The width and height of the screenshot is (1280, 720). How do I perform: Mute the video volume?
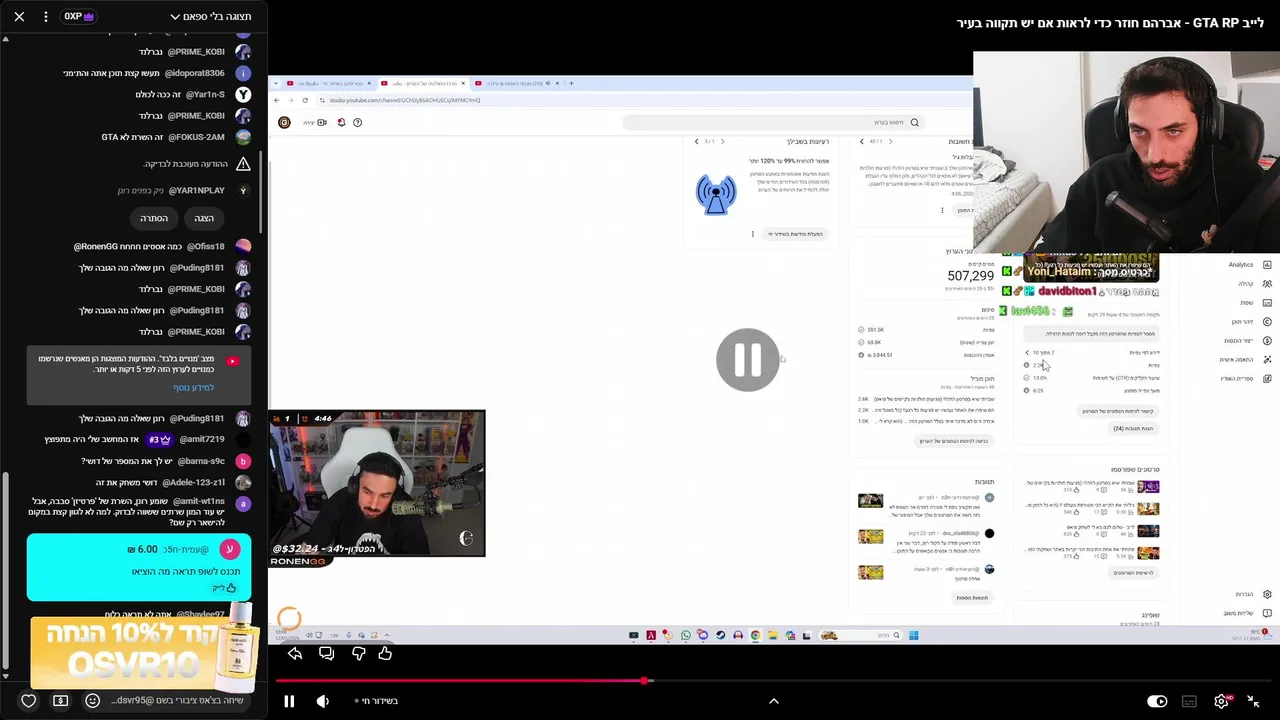(x=322, y=701)
